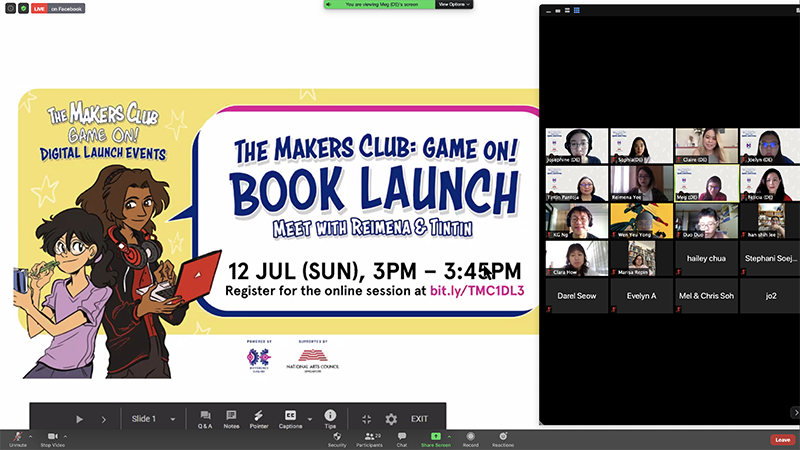Switch video panel to thumbnail strip view
The image size is (800, 450).
(x=567, y=11)
